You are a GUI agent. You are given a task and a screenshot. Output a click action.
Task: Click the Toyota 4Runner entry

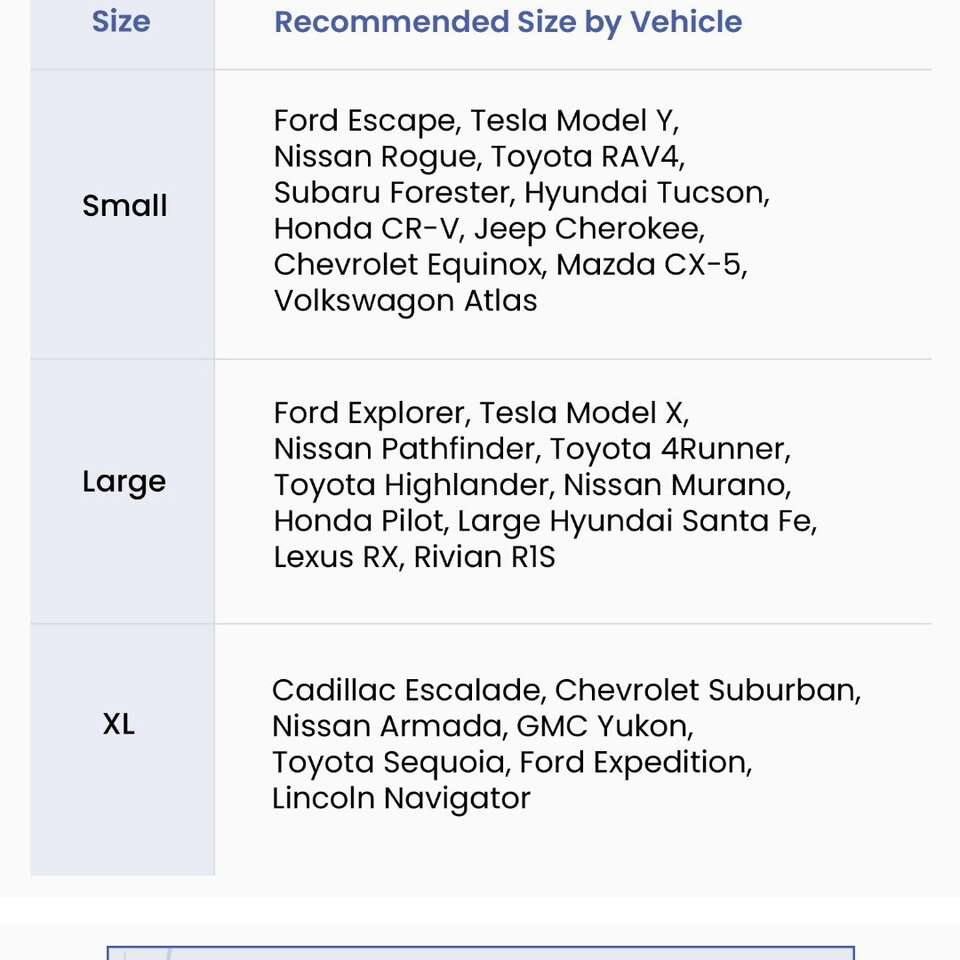(668, 449)
